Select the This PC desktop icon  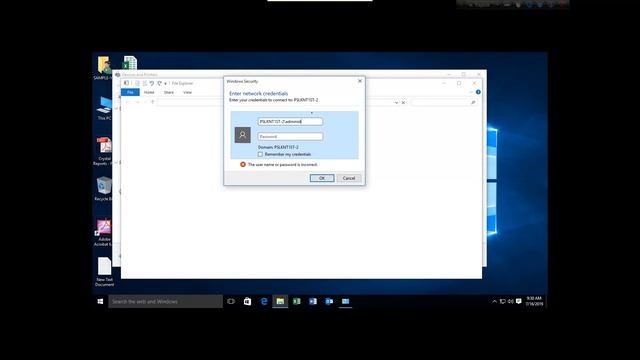104,108
